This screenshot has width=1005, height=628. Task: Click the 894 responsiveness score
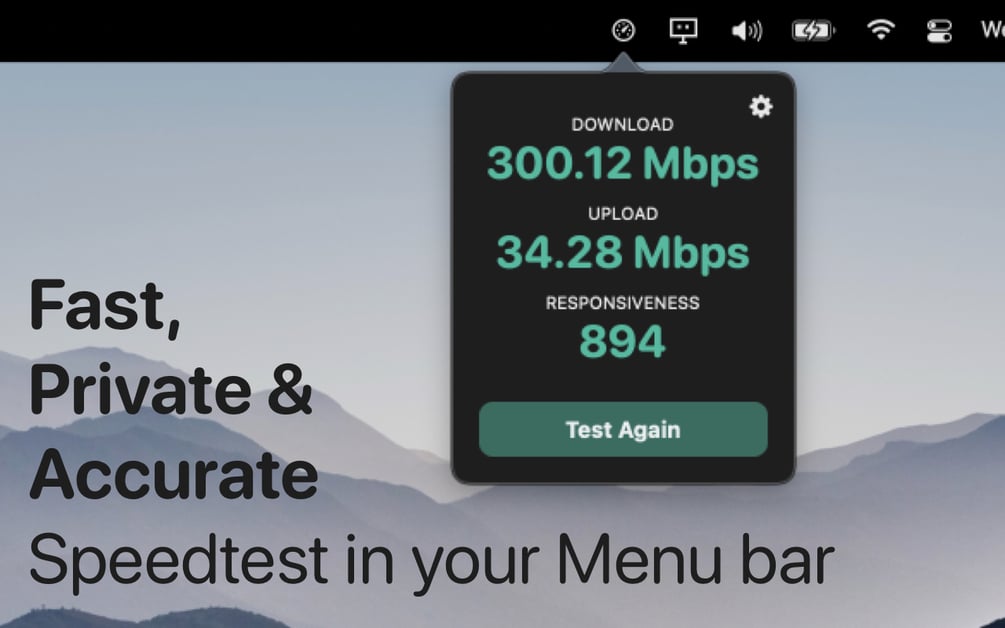pyautogui.click(x=622, y=341)
